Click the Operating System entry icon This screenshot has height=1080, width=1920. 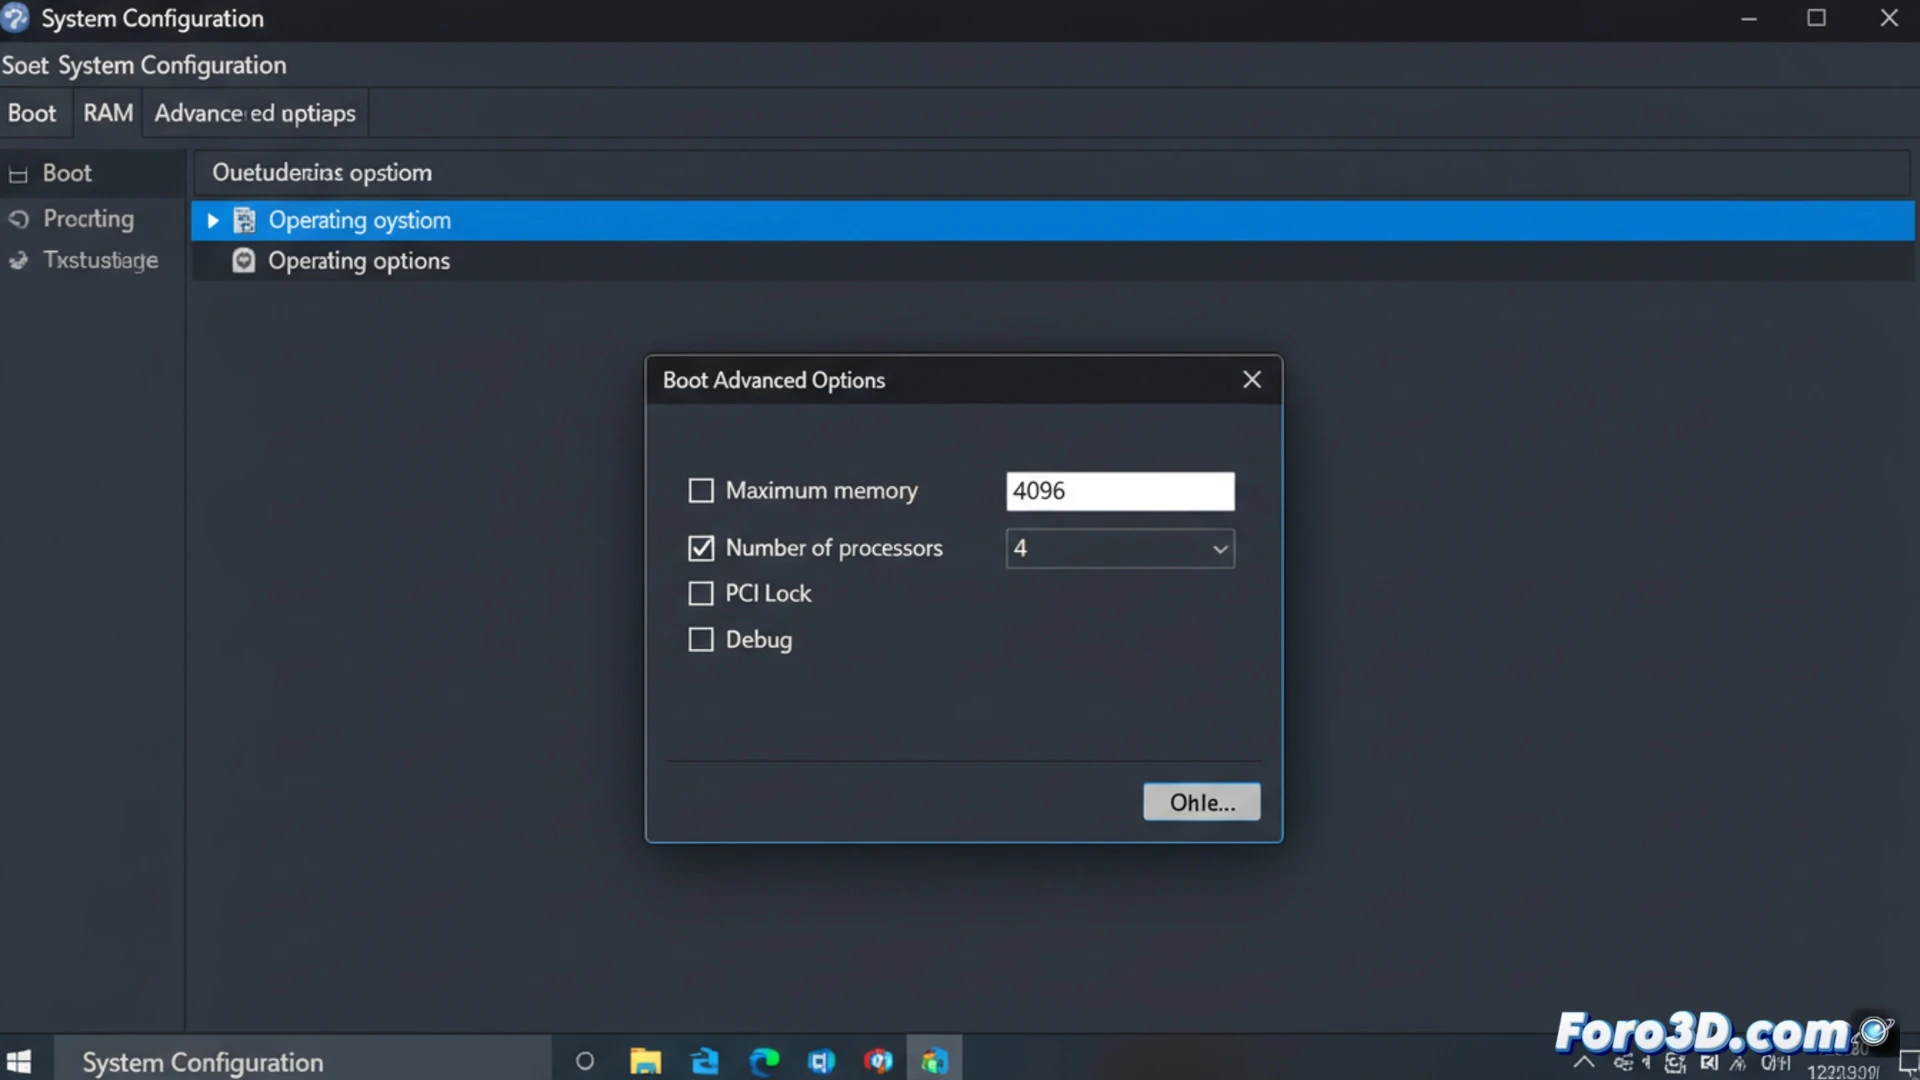point(245,220)
